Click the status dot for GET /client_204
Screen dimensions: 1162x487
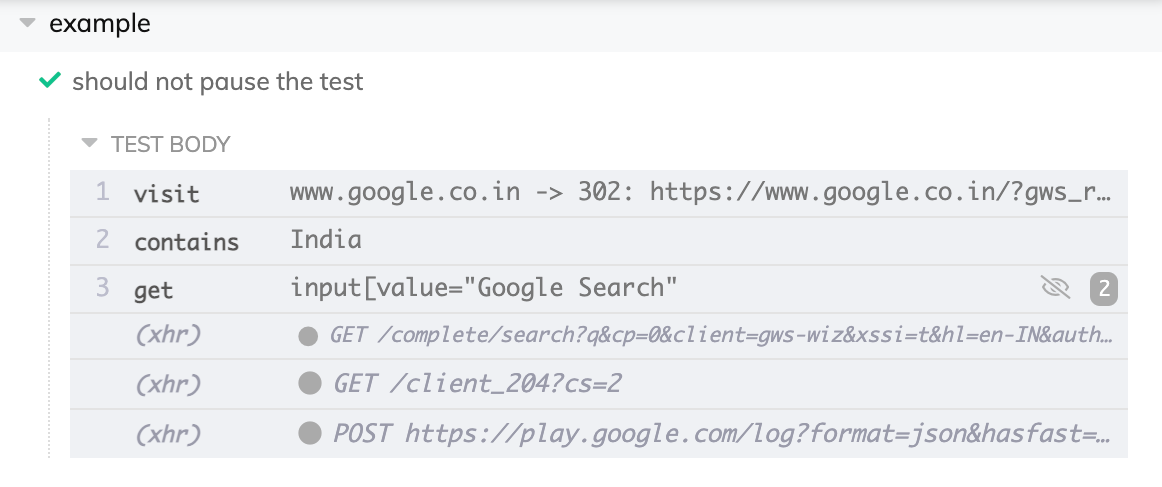[x=310, y=385]
